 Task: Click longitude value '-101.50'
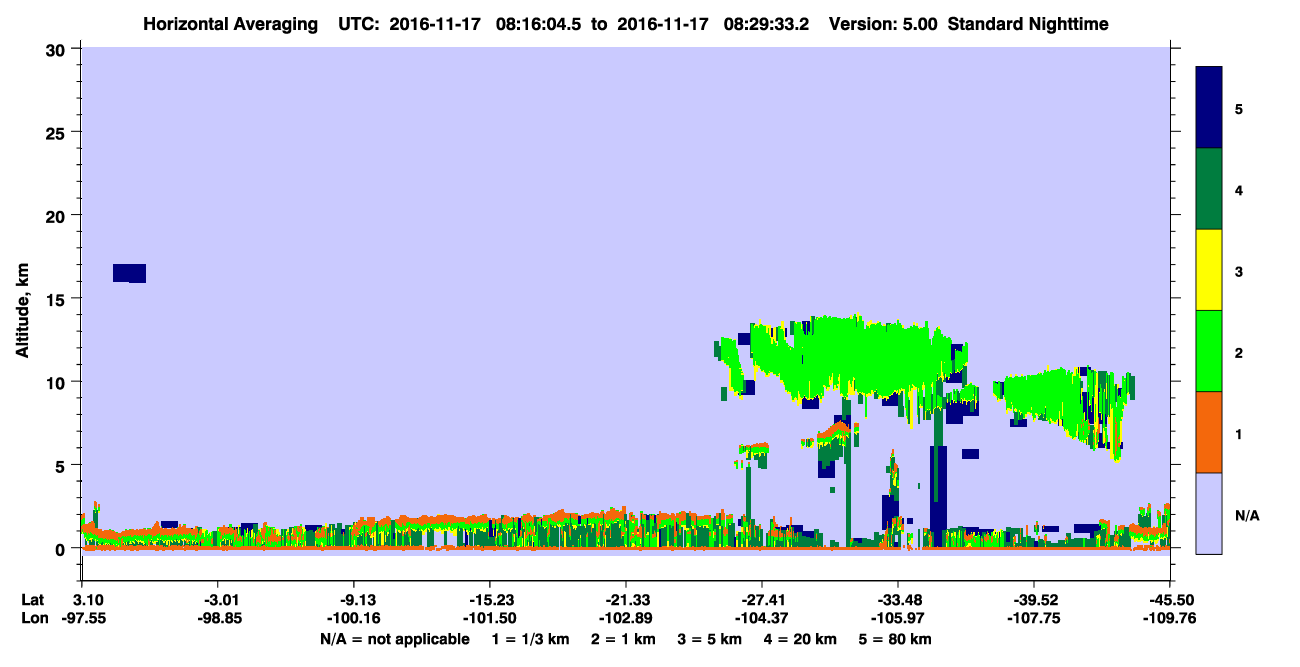tap(489, 618)
